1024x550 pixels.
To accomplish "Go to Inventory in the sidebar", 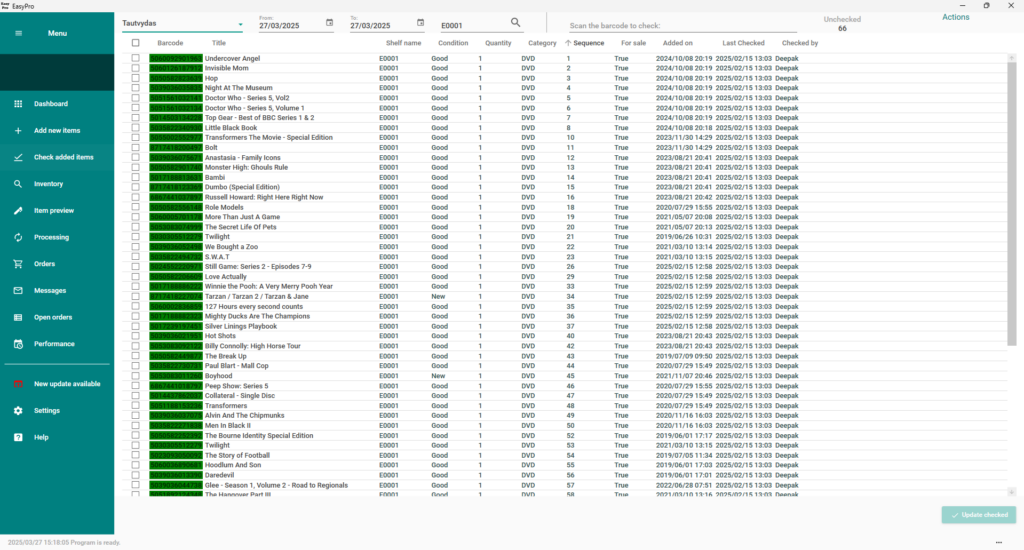I will [48, 184].
